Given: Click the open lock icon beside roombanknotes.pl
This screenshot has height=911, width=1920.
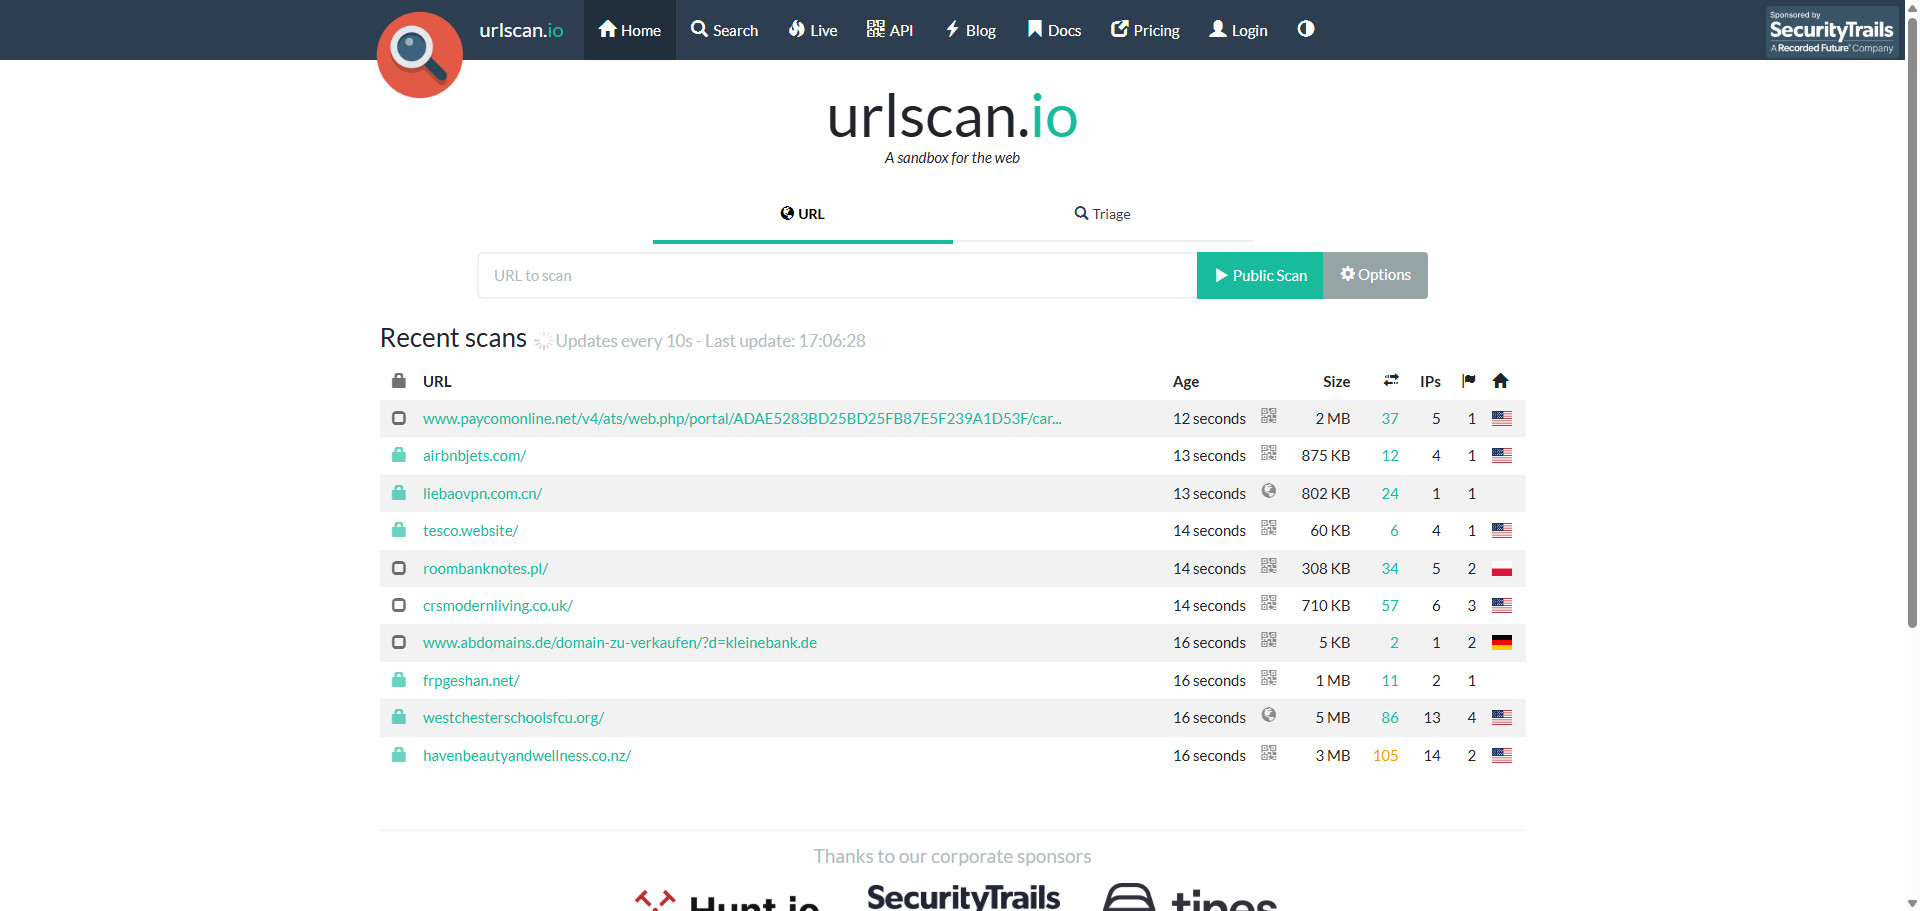Looking at the screenshot, I should [399, 568].
